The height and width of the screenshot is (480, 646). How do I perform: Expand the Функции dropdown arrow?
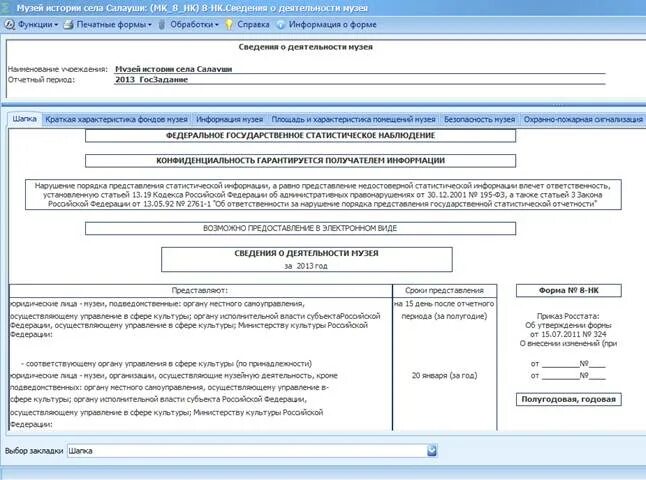pos(56,25)
